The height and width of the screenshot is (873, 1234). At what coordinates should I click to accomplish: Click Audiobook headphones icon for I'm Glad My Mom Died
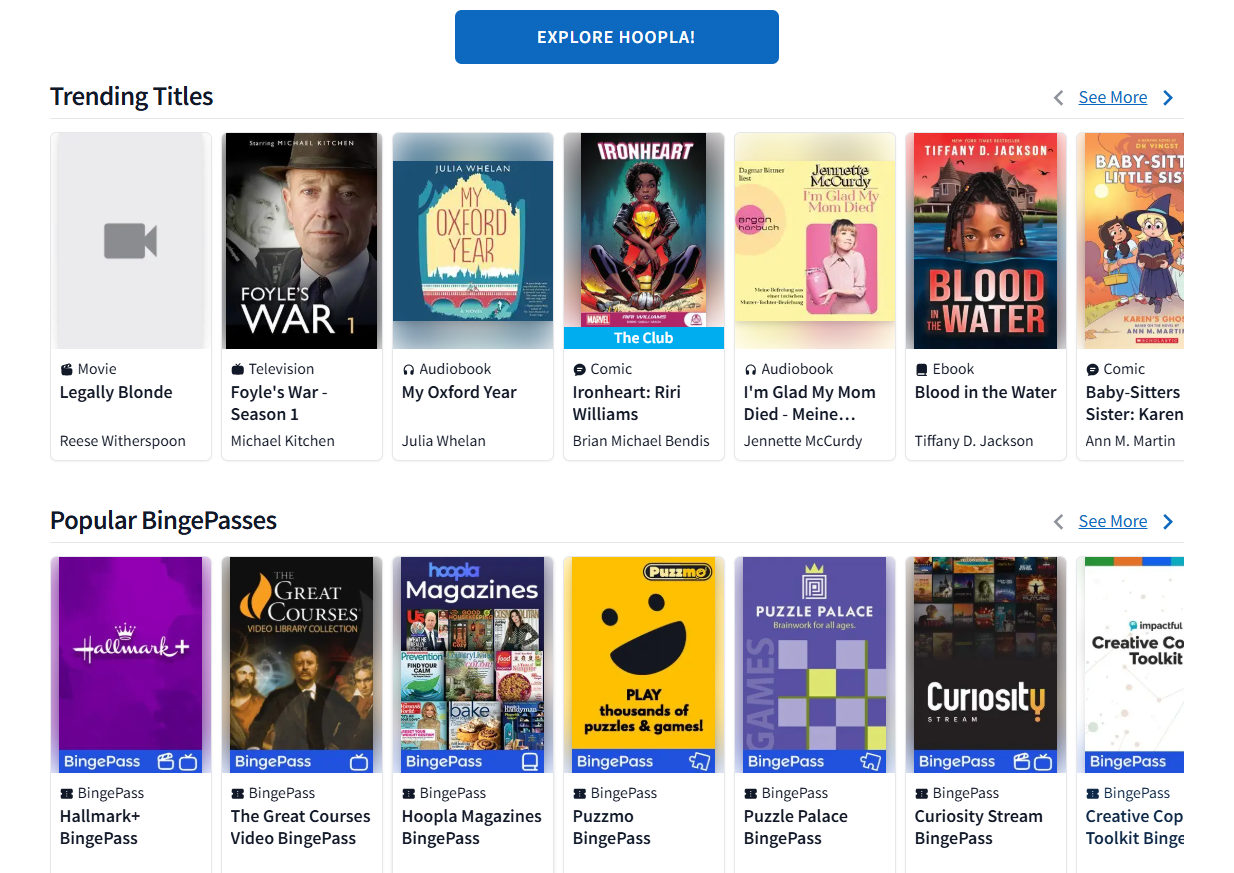coord(751,369)
